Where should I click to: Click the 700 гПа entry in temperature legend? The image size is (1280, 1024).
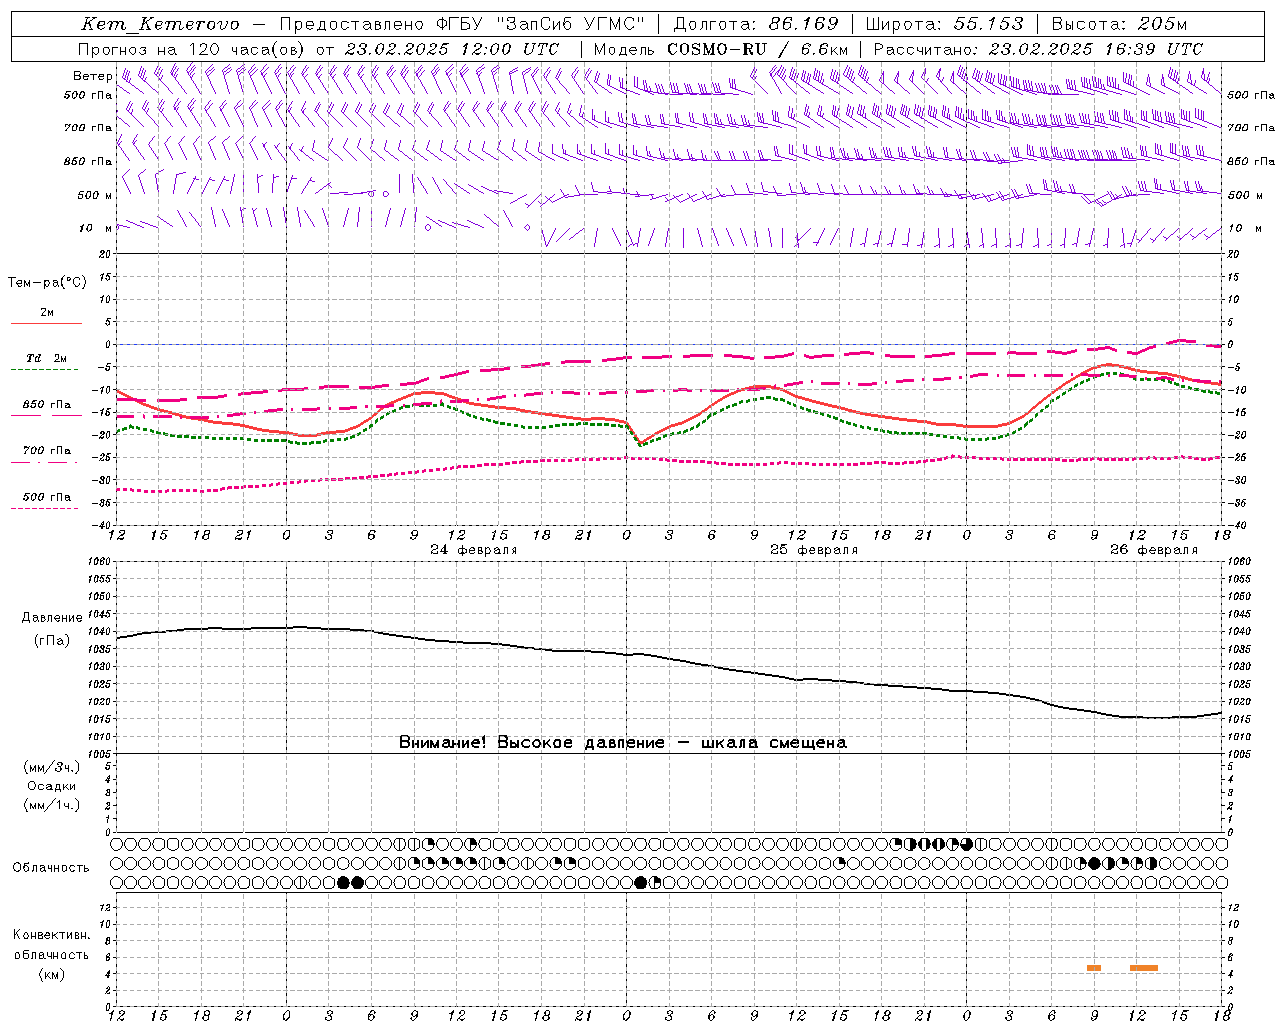pyautogui.click(x=47, y=451)
